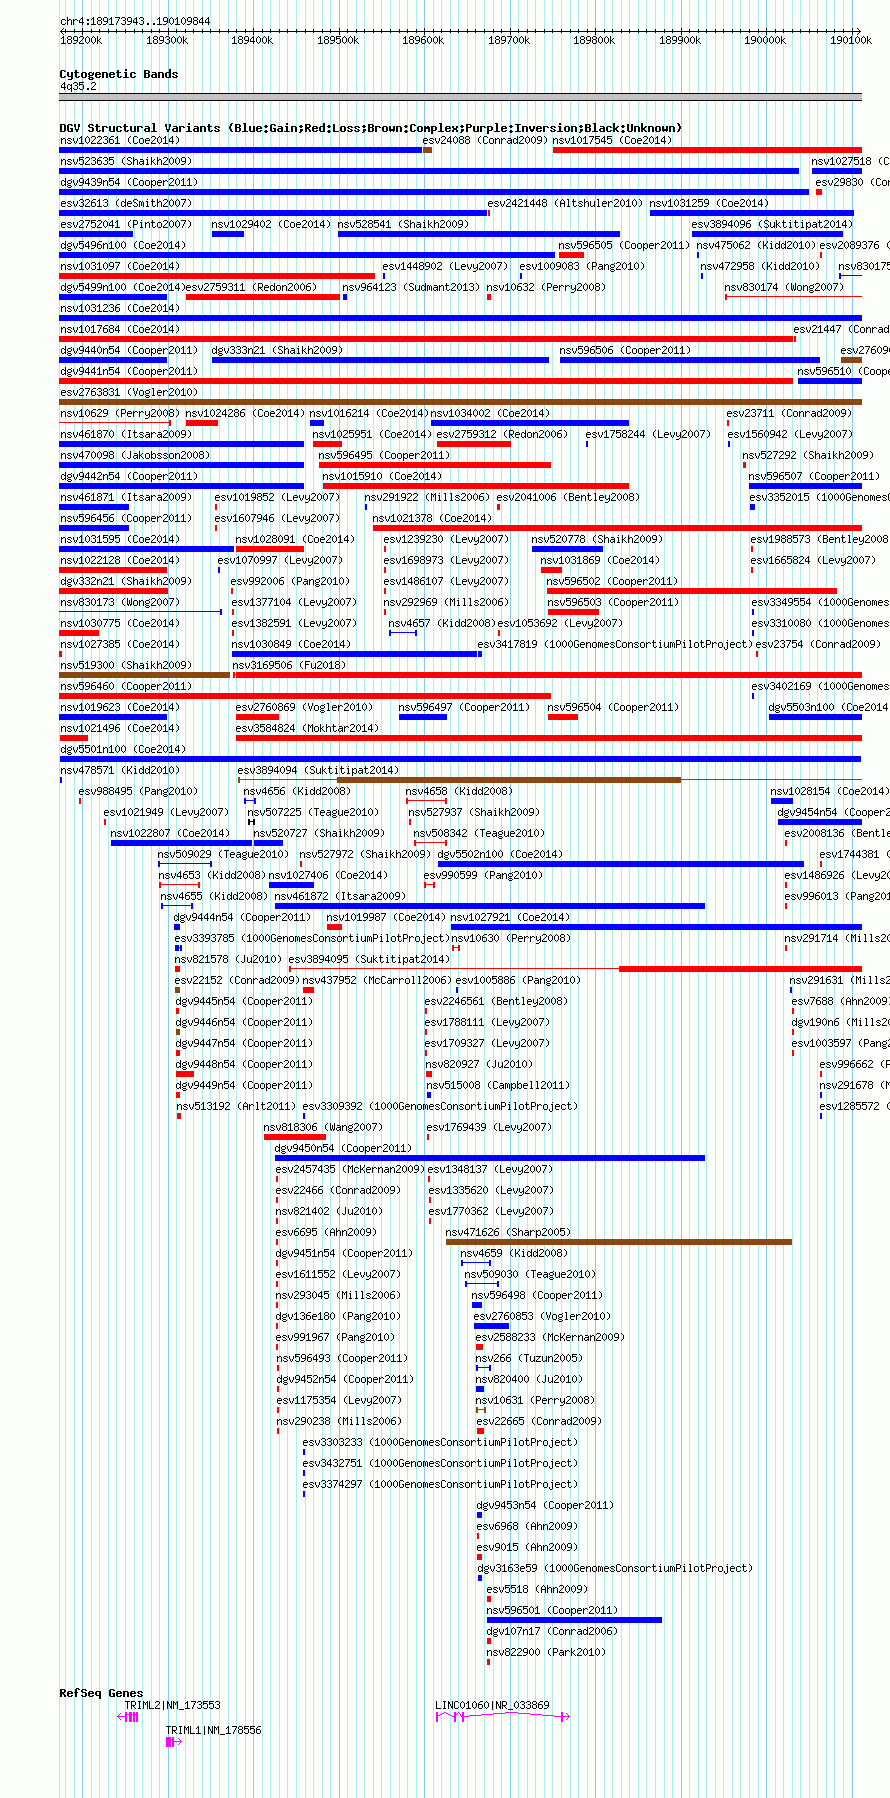Select variant nsv507225 (Teague2010)
The image size is (890, 1798).
pos(313,812)
